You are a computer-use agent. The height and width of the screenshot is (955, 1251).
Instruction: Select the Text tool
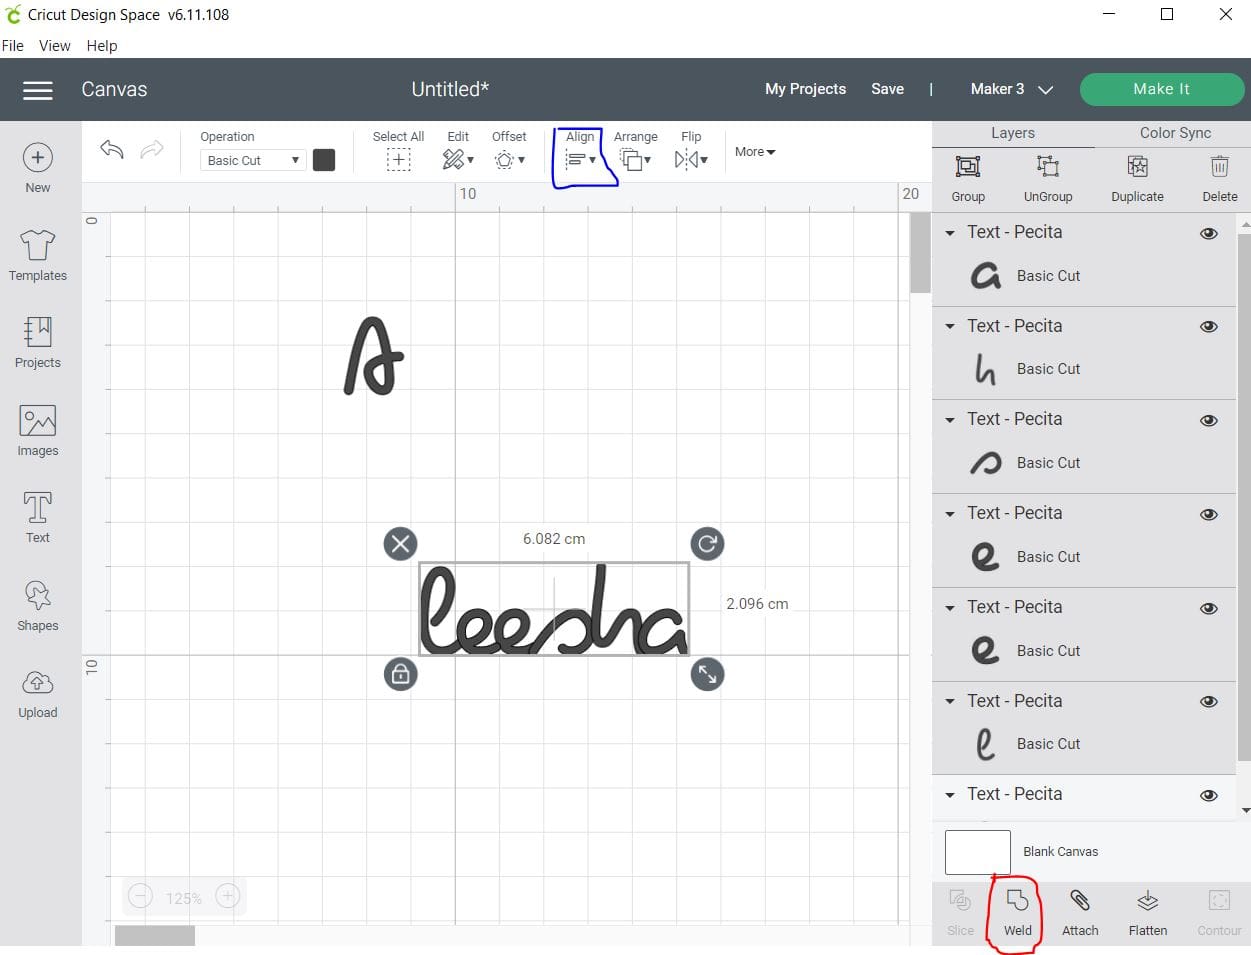38,517
